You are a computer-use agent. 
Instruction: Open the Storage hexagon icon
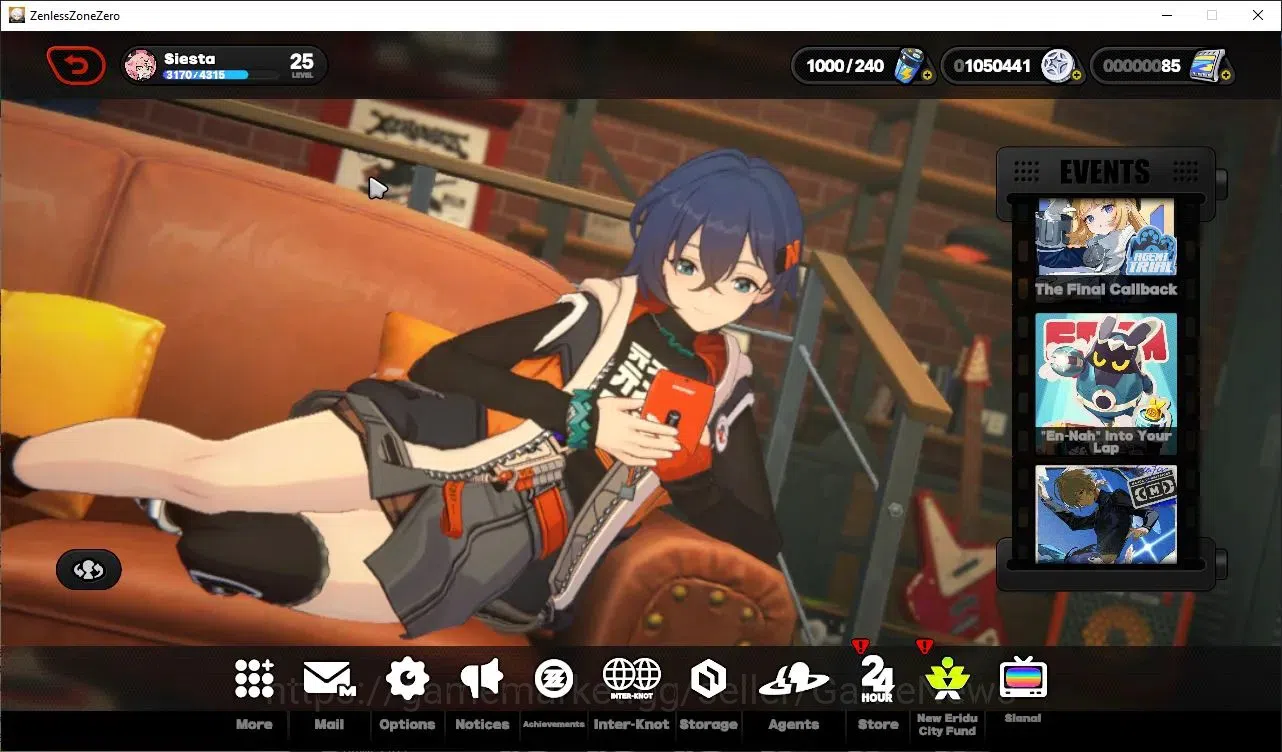click(708, 680)
